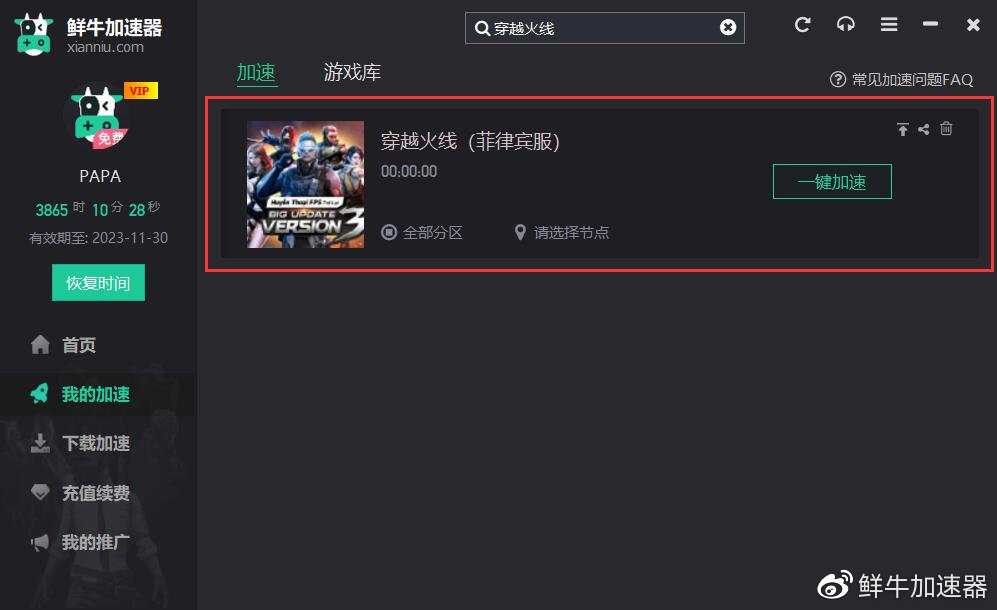Open the customer service headset icon
Viewport: 997px width, 610px height.
pyautogui.click(x=845, y=25)
